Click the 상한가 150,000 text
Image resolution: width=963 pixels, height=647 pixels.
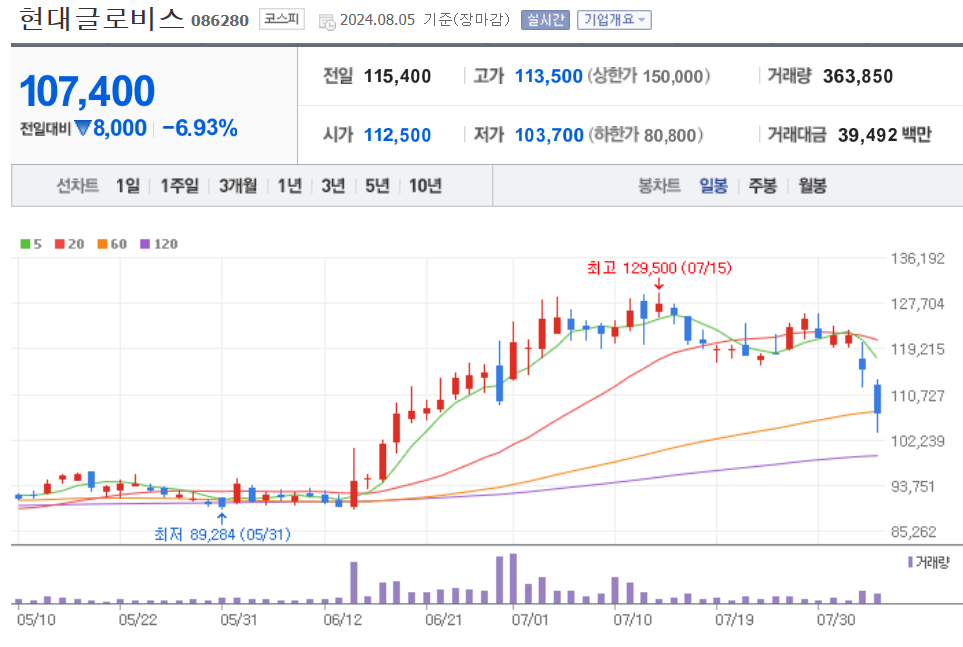pos(649,76)
